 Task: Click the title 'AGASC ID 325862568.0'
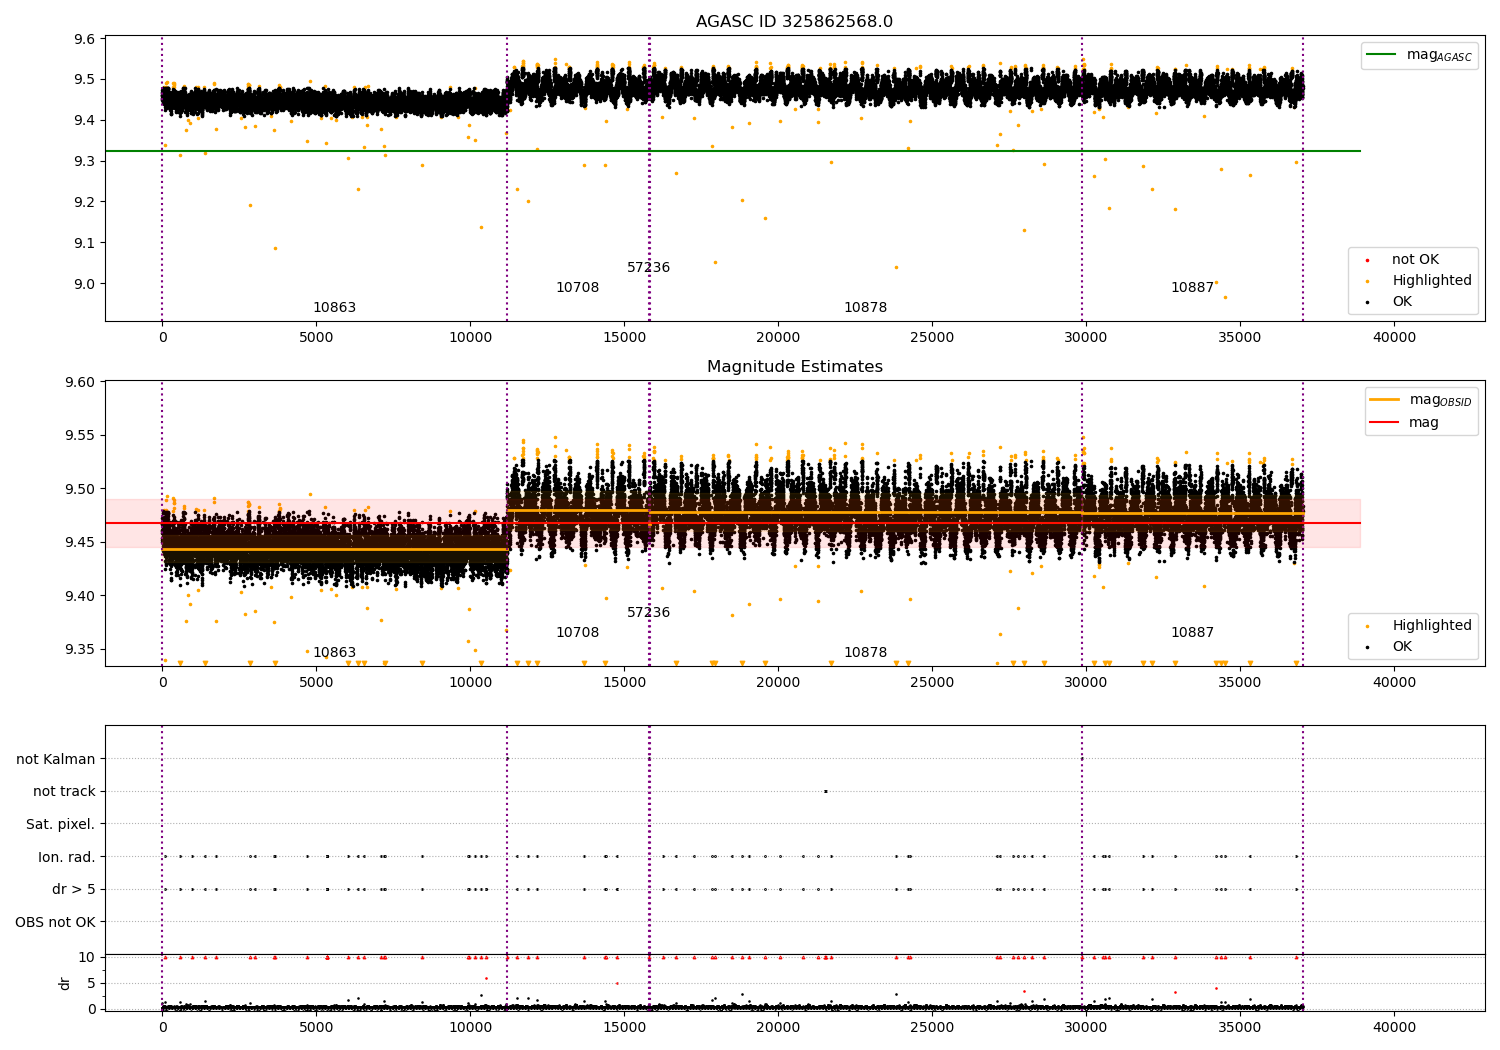pyautogui.click(x=794, y=22)
